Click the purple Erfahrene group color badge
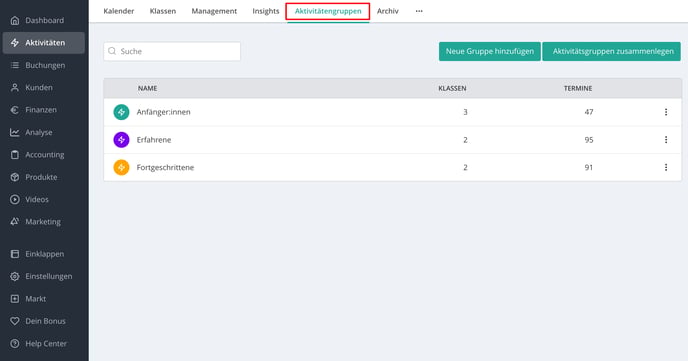688x361 pixels. (x=121, y=139)
